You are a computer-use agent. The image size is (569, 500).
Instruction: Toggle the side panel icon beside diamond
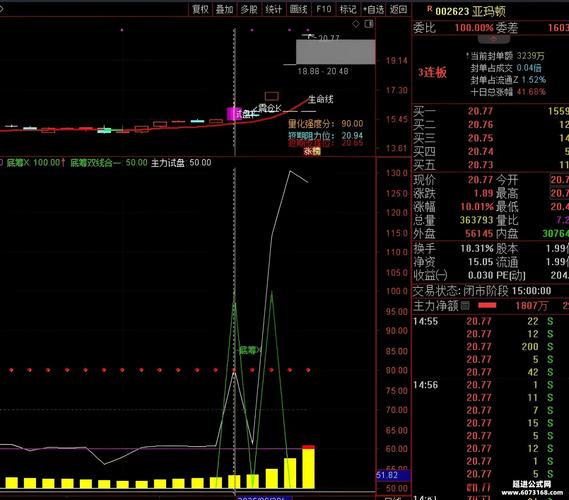(369, 24)
